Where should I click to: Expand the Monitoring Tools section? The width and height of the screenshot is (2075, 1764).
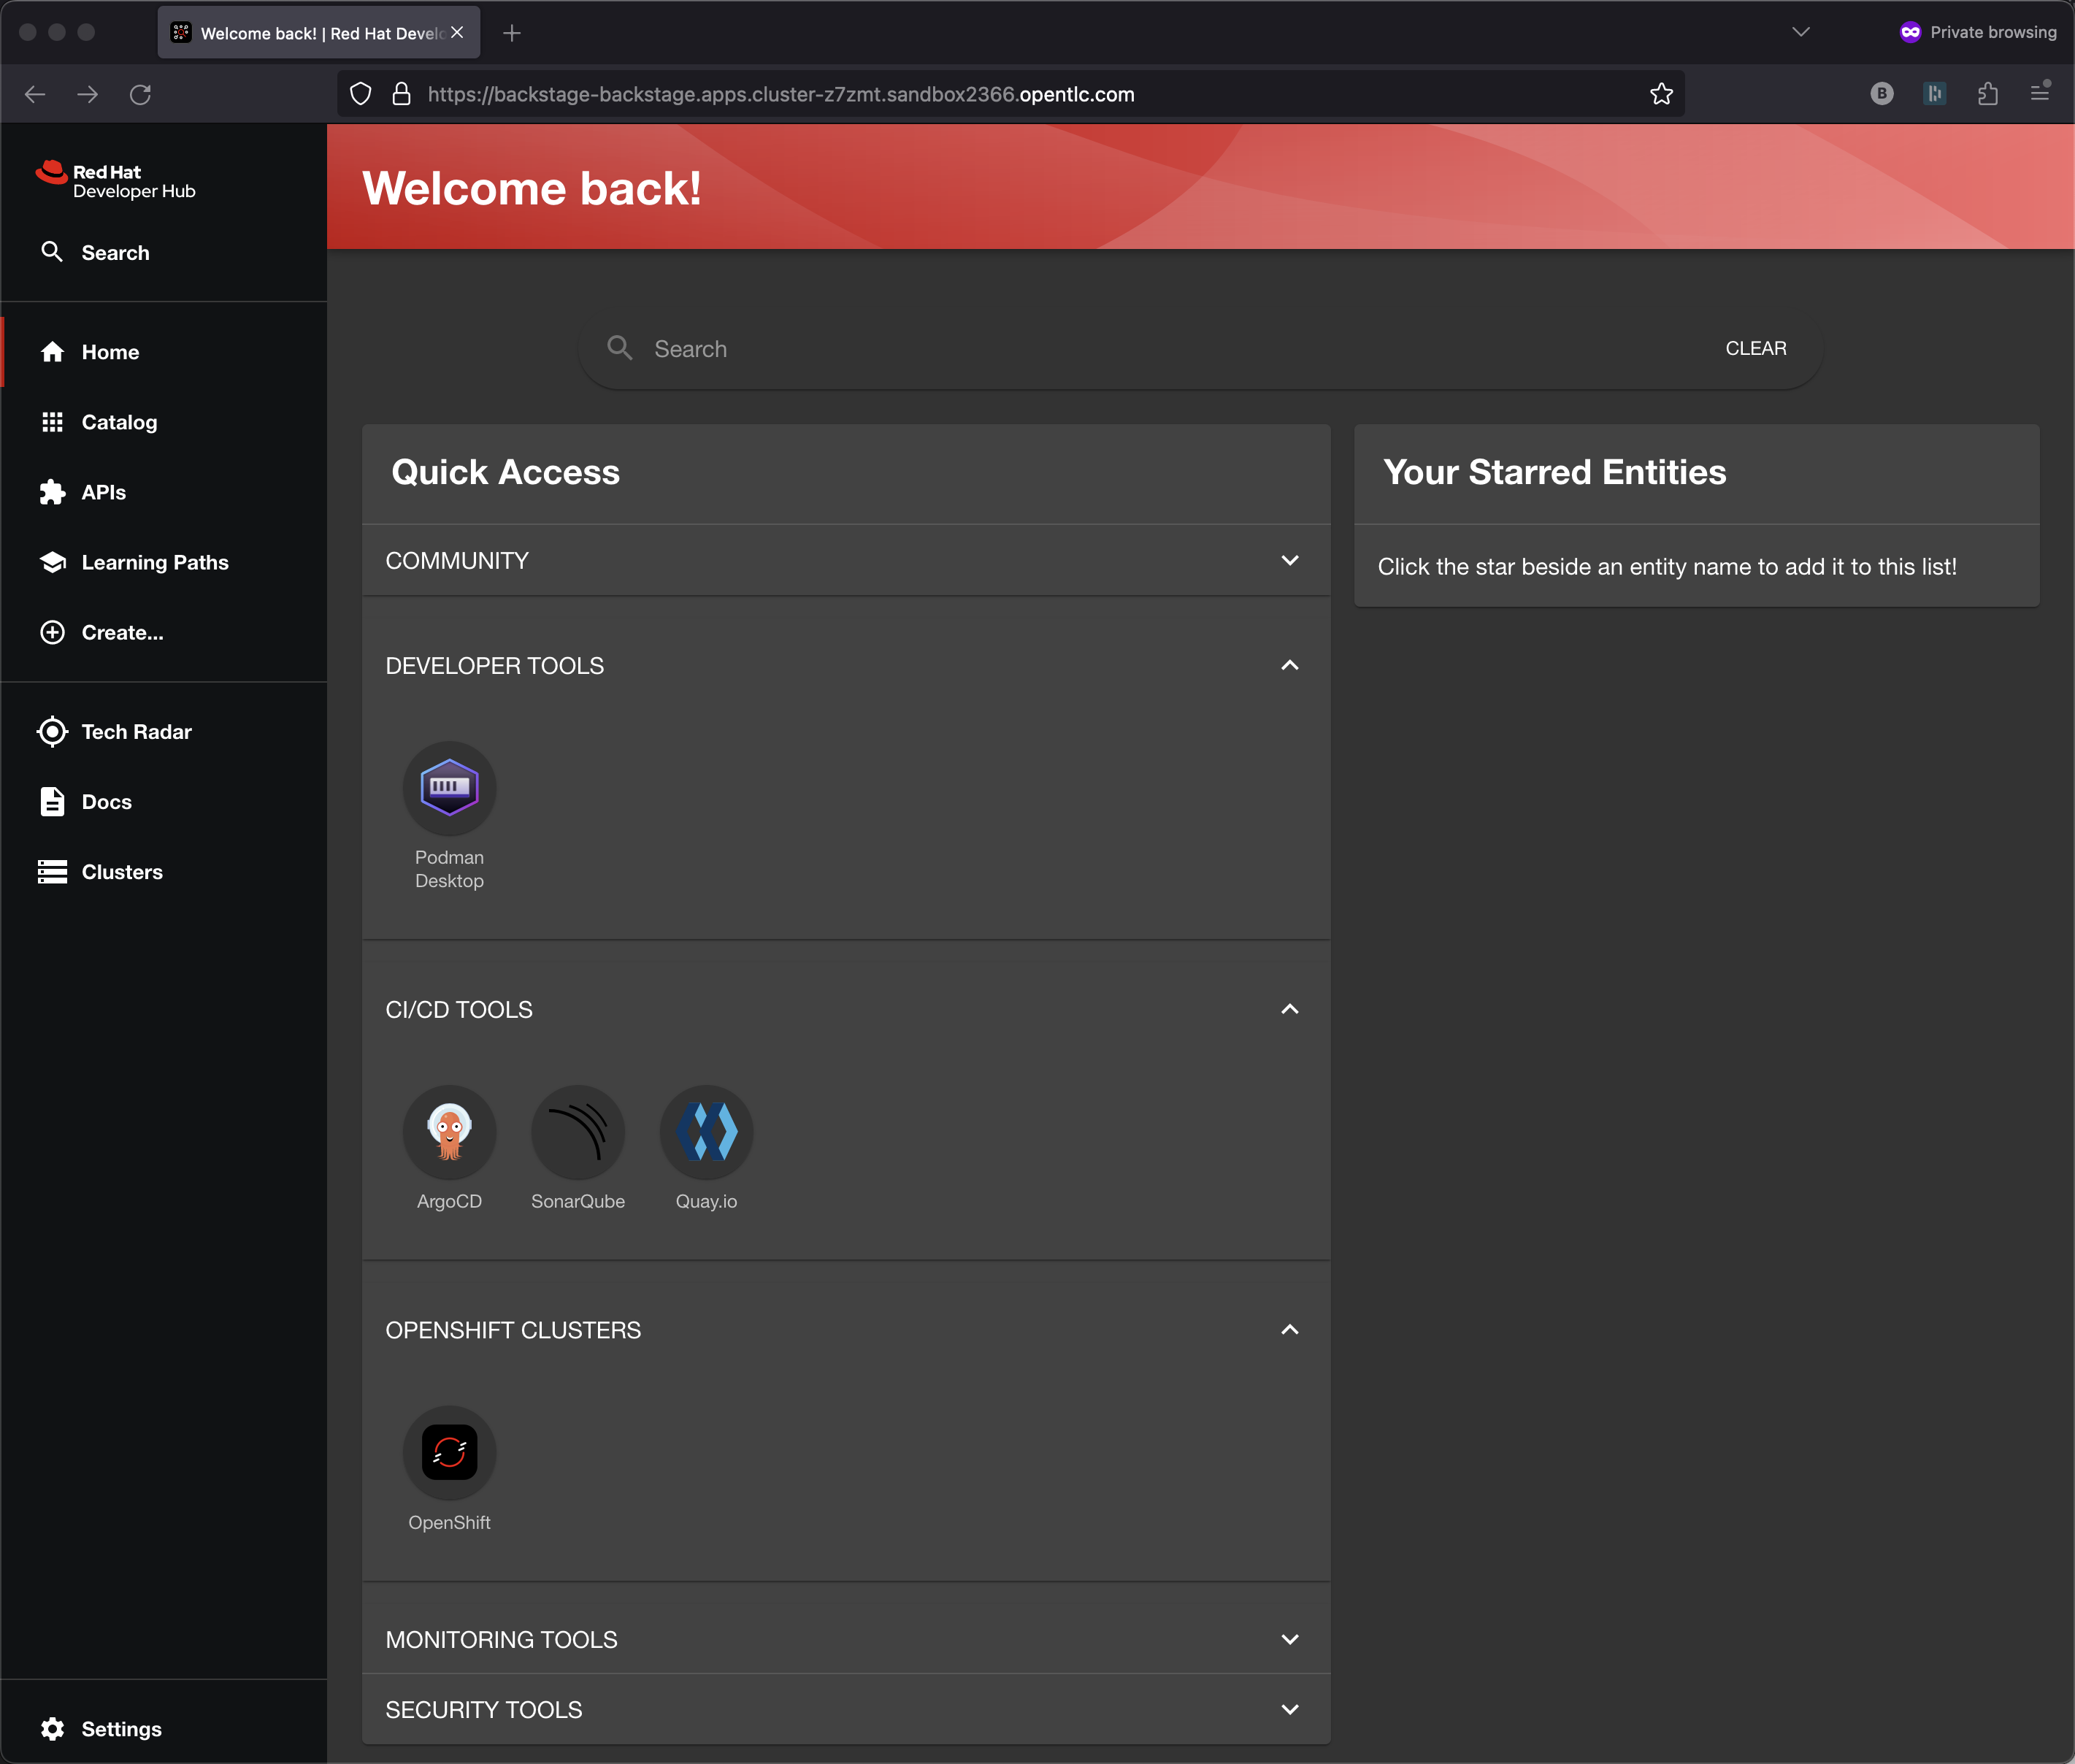(1289, 1640)
